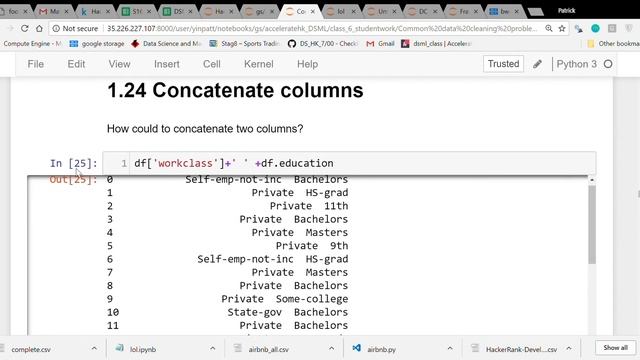Click output row 'State-gov Bachelors'
The image size is (640, 360).
point(288,312)
